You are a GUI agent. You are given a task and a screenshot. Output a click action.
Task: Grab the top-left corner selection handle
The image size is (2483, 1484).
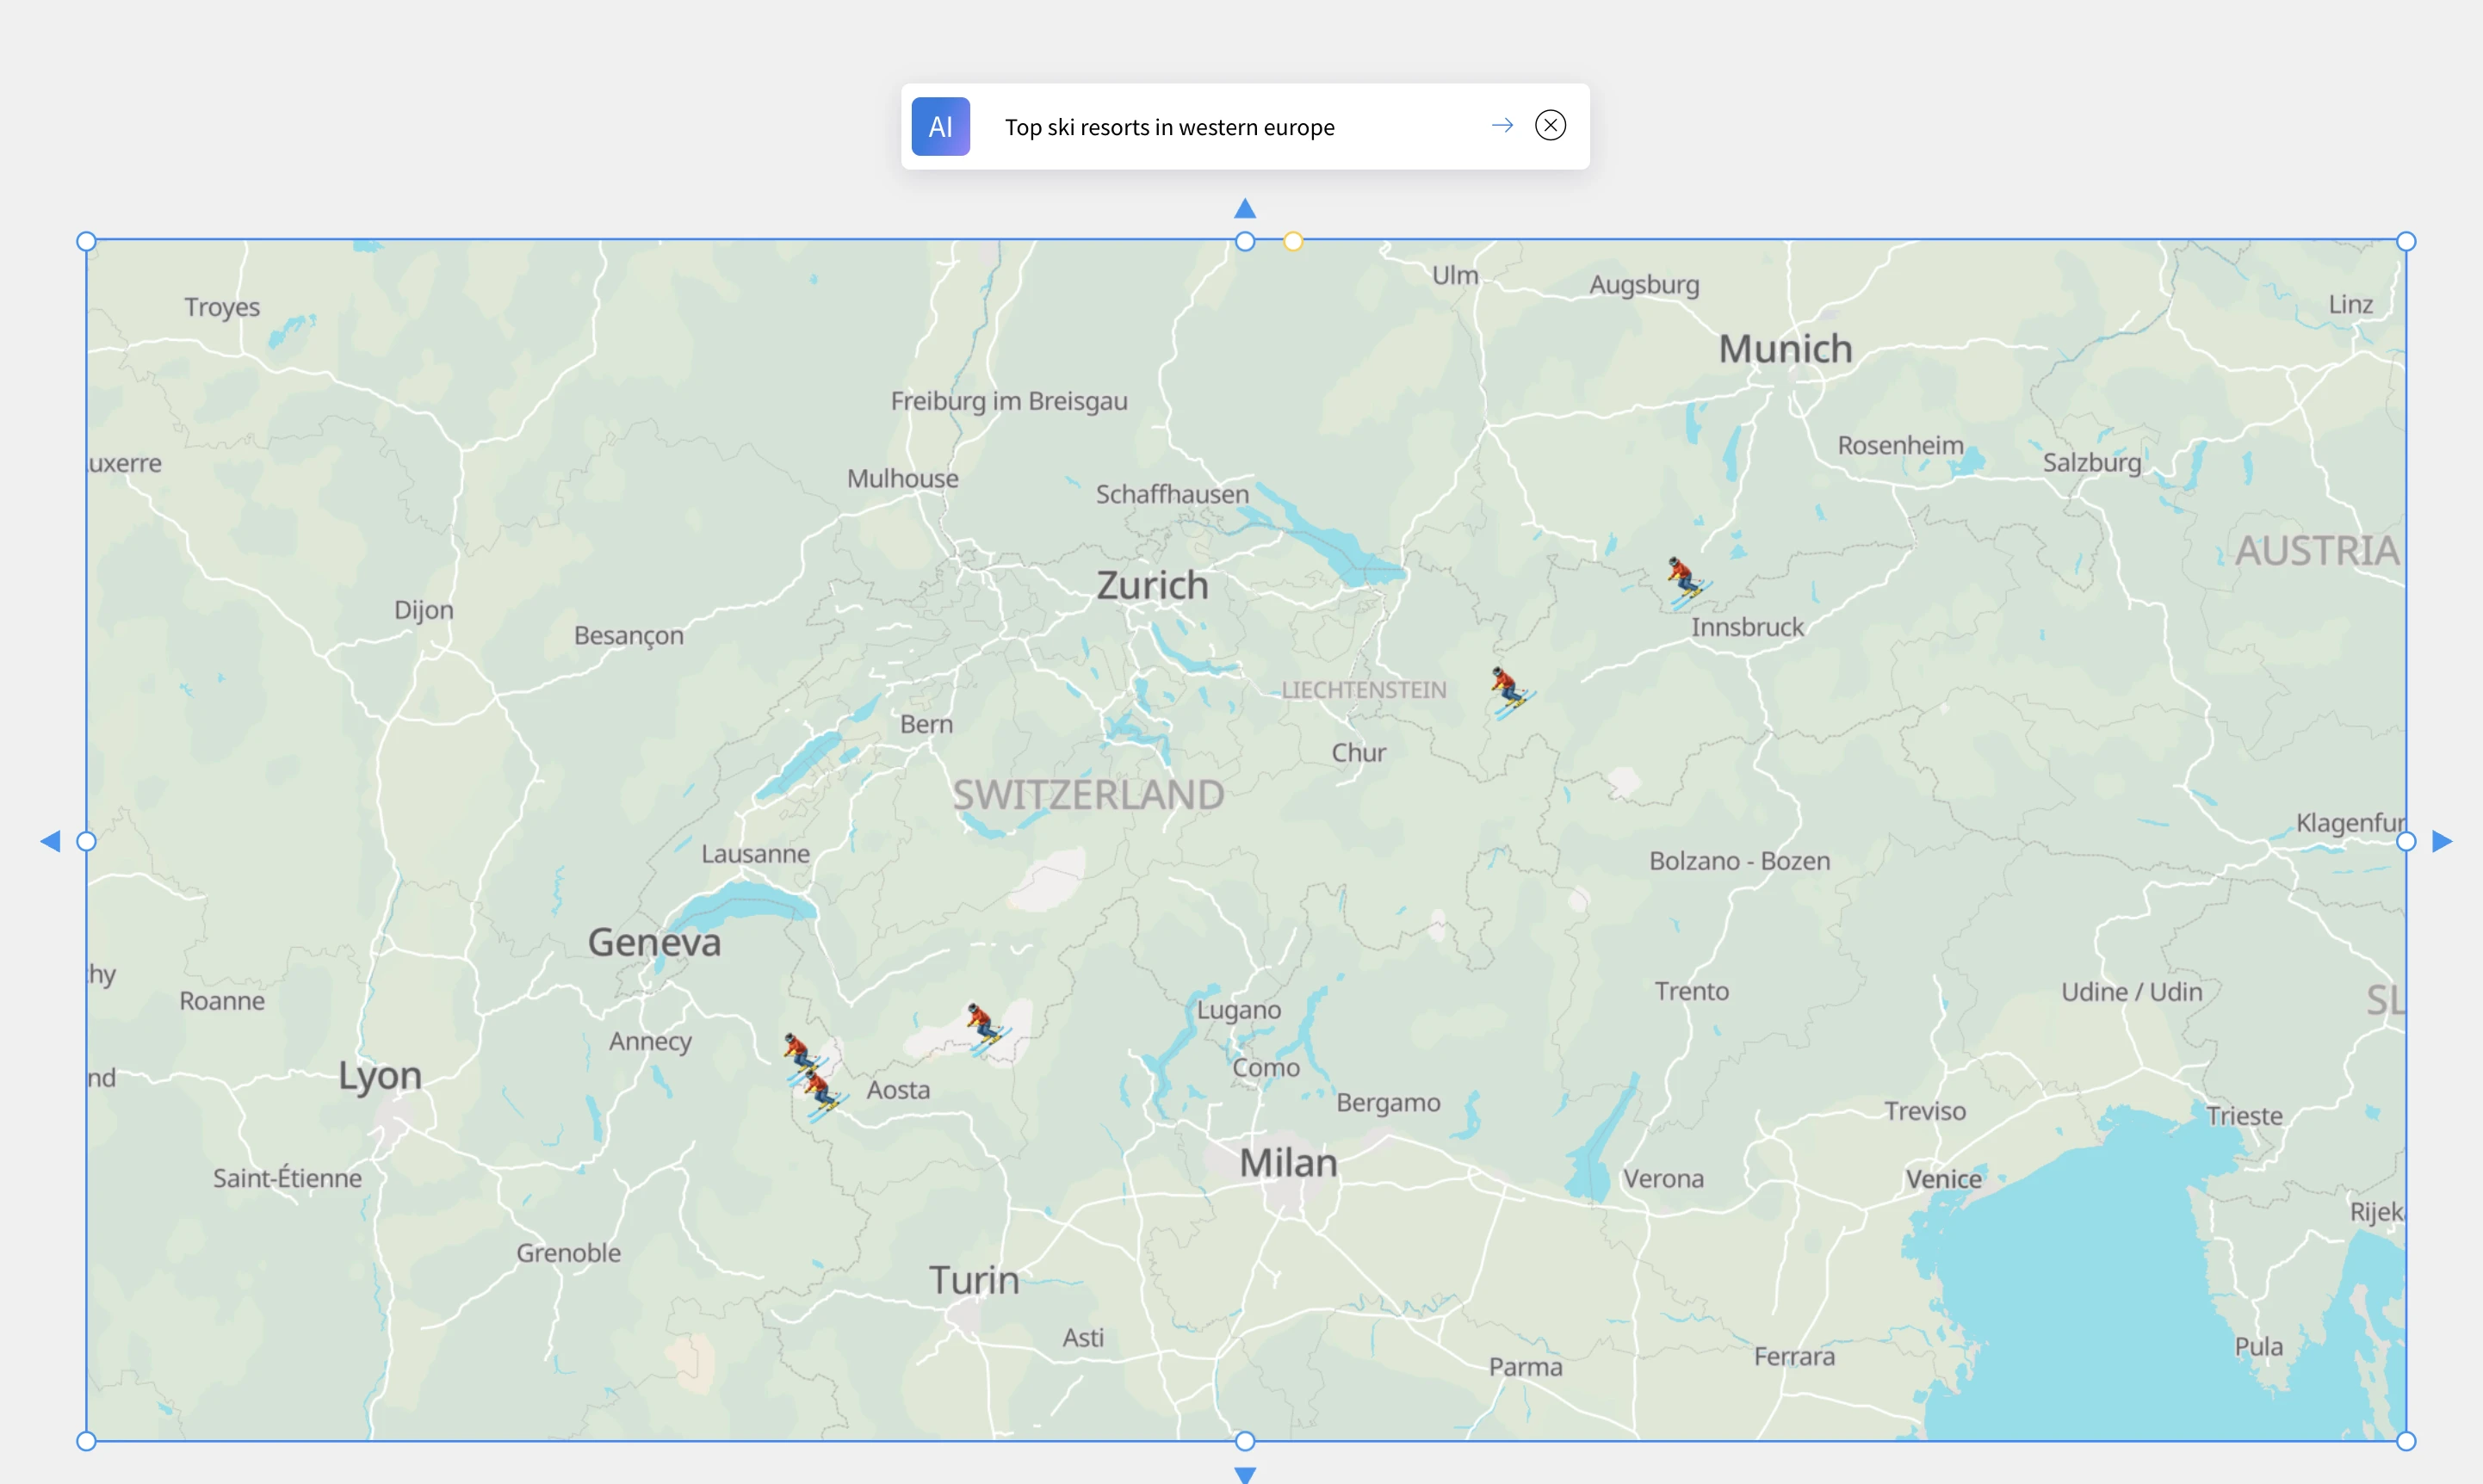(x=86, y=240)
